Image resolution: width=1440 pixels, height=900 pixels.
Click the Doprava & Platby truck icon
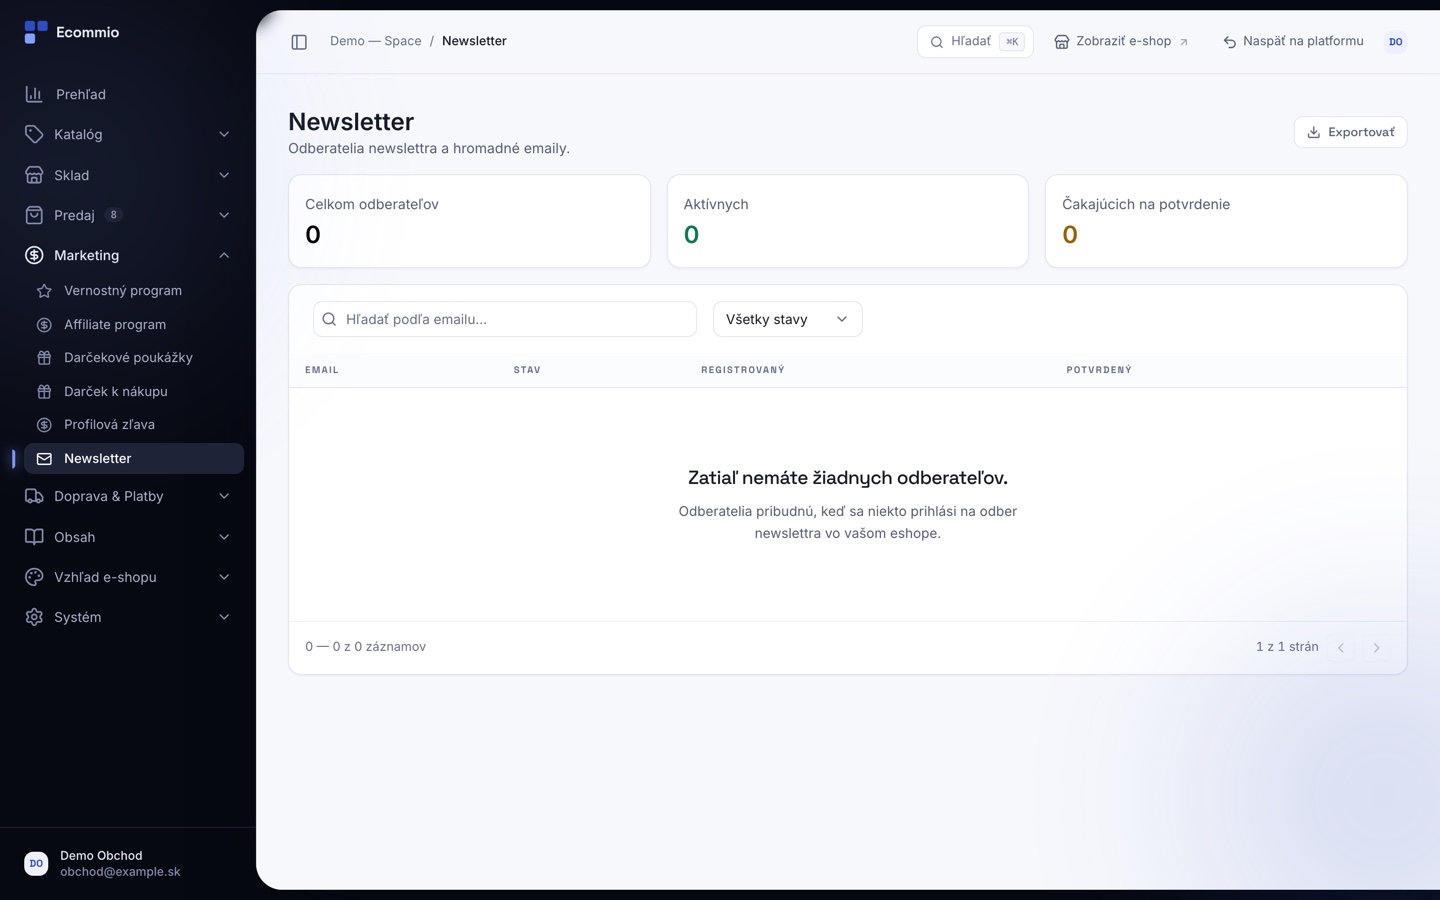pyautogui.click(x=34, y=496)
